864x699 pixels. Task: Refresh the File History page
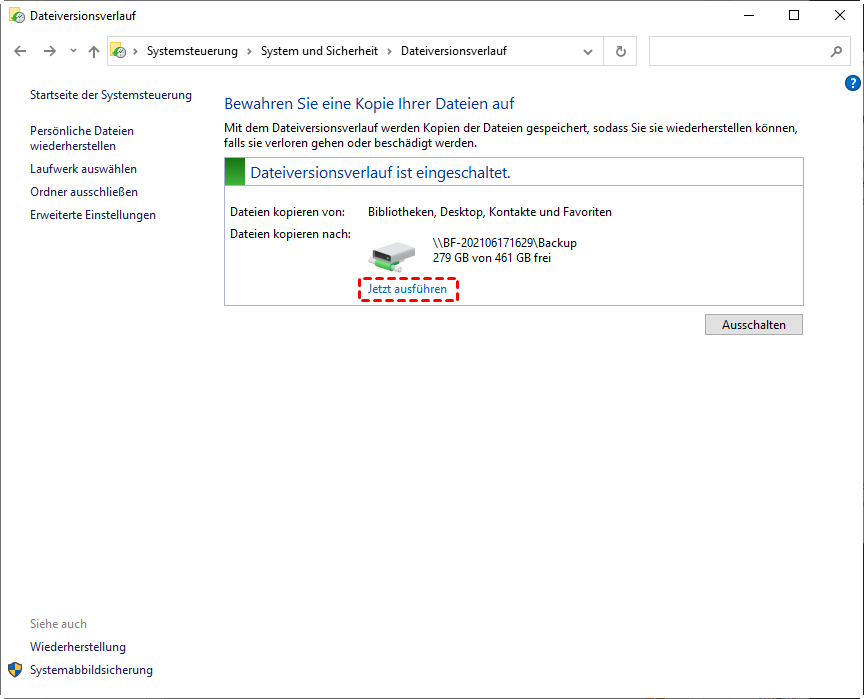click(x=620, y=51)
